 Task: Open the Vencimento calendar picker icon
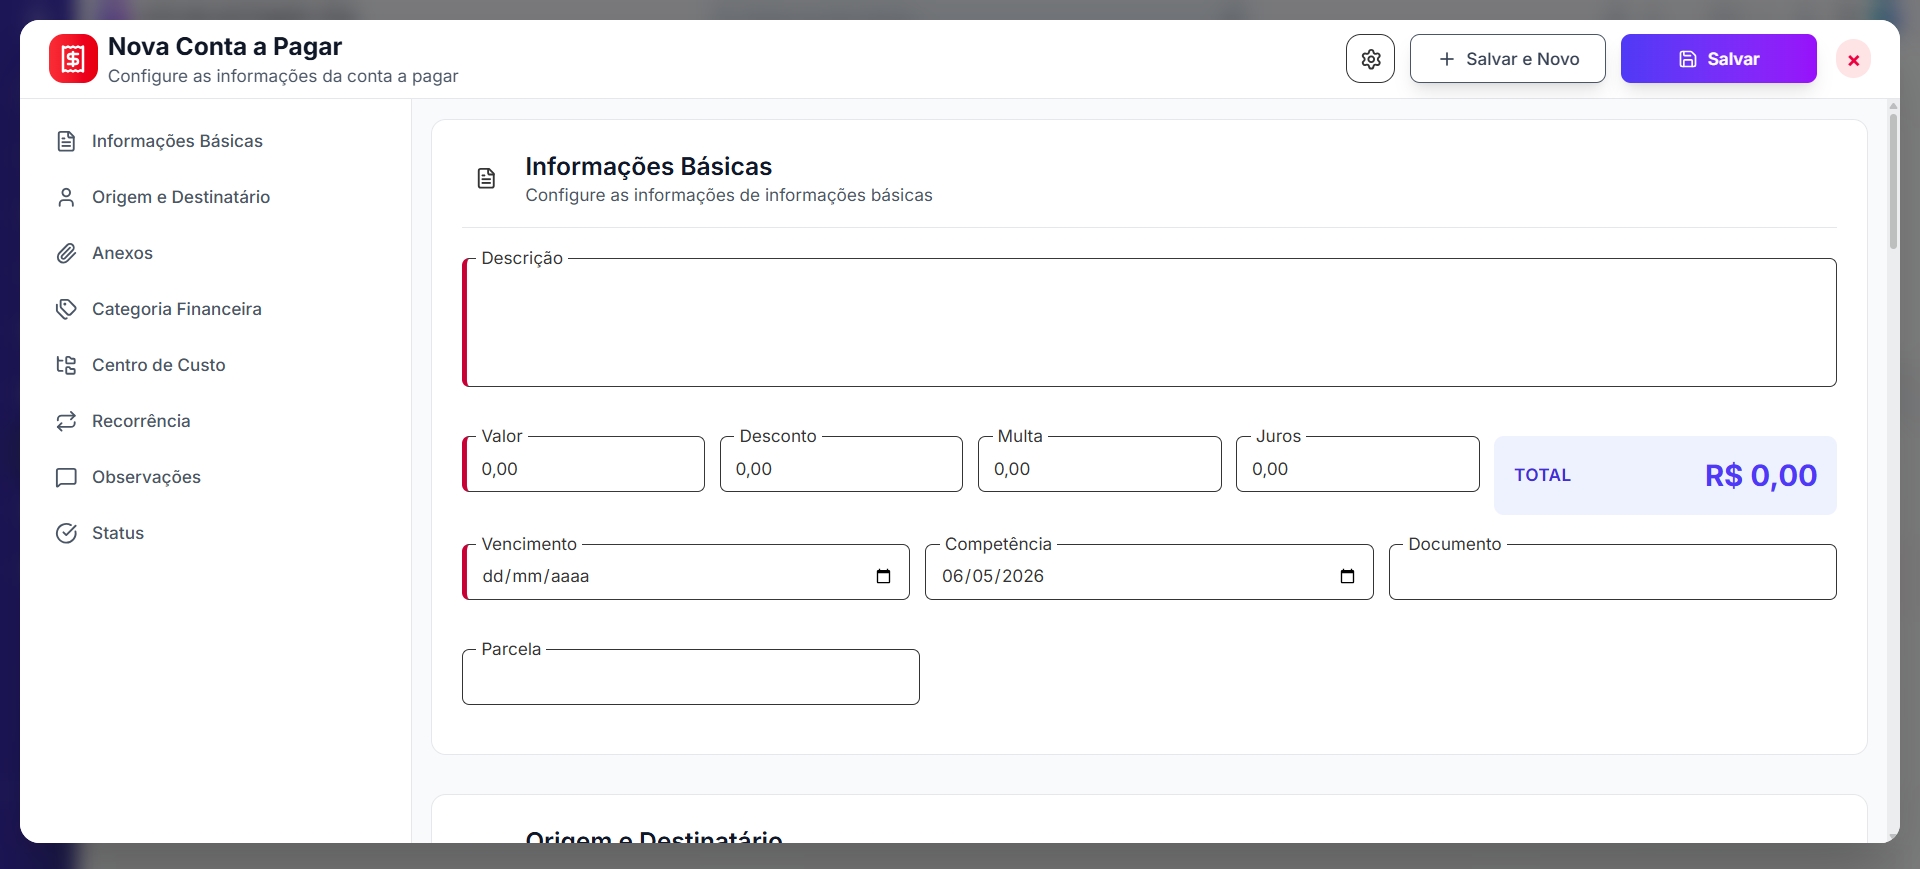(x=883, y=576)
